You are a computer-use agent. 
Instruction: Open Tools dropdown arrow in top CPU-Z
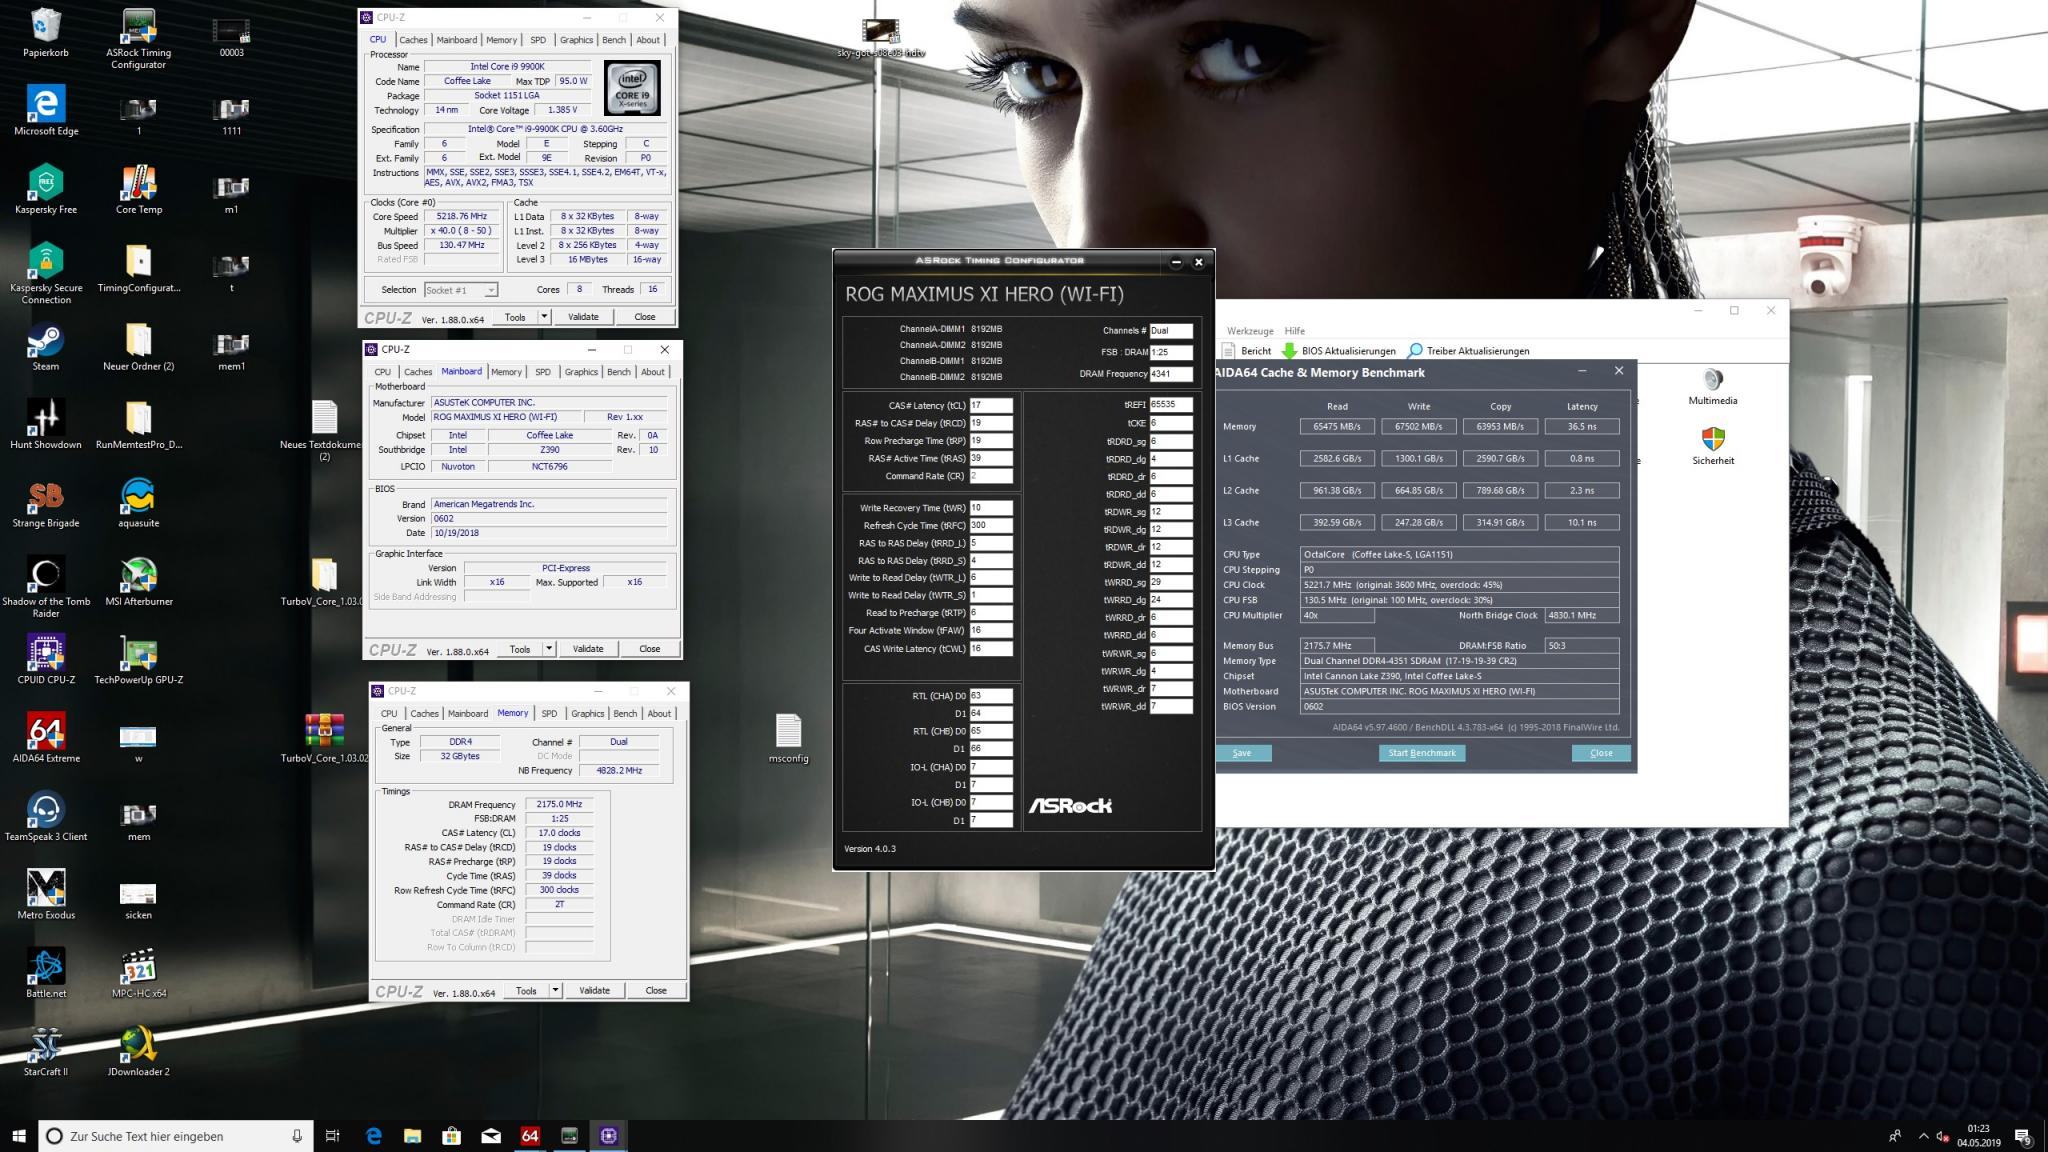point(544,317)
